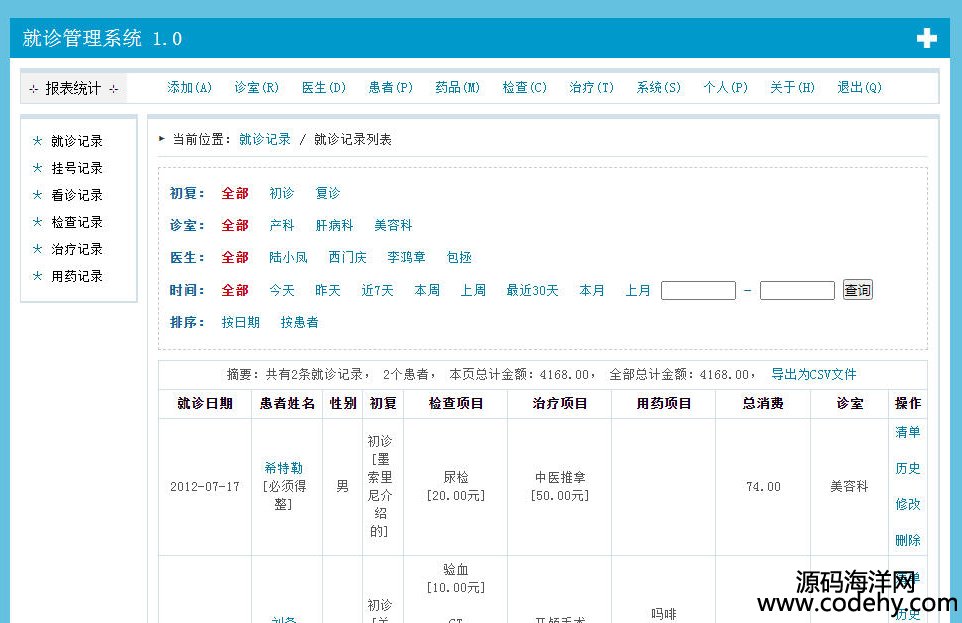Filter by doctor 包拯

click(x=459, y=257)
